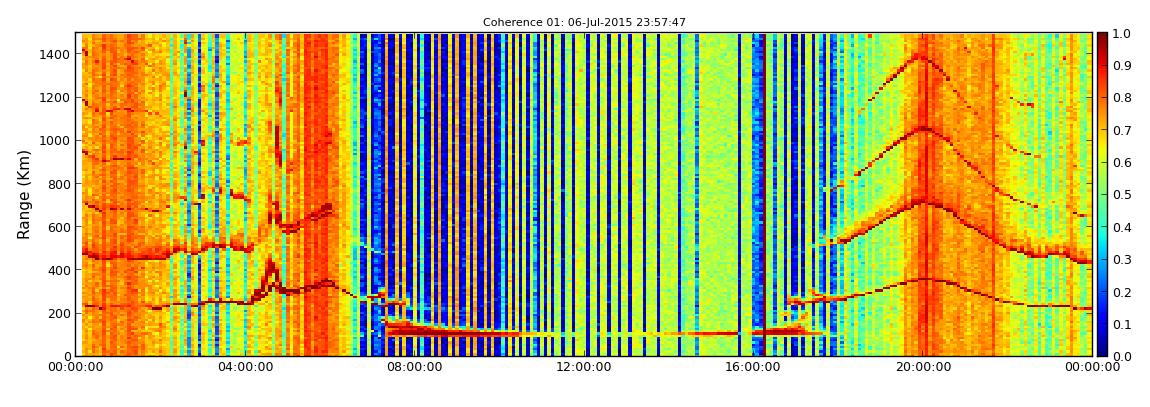Click the 08:00:00 x-axis tick label

click(412, 367)
